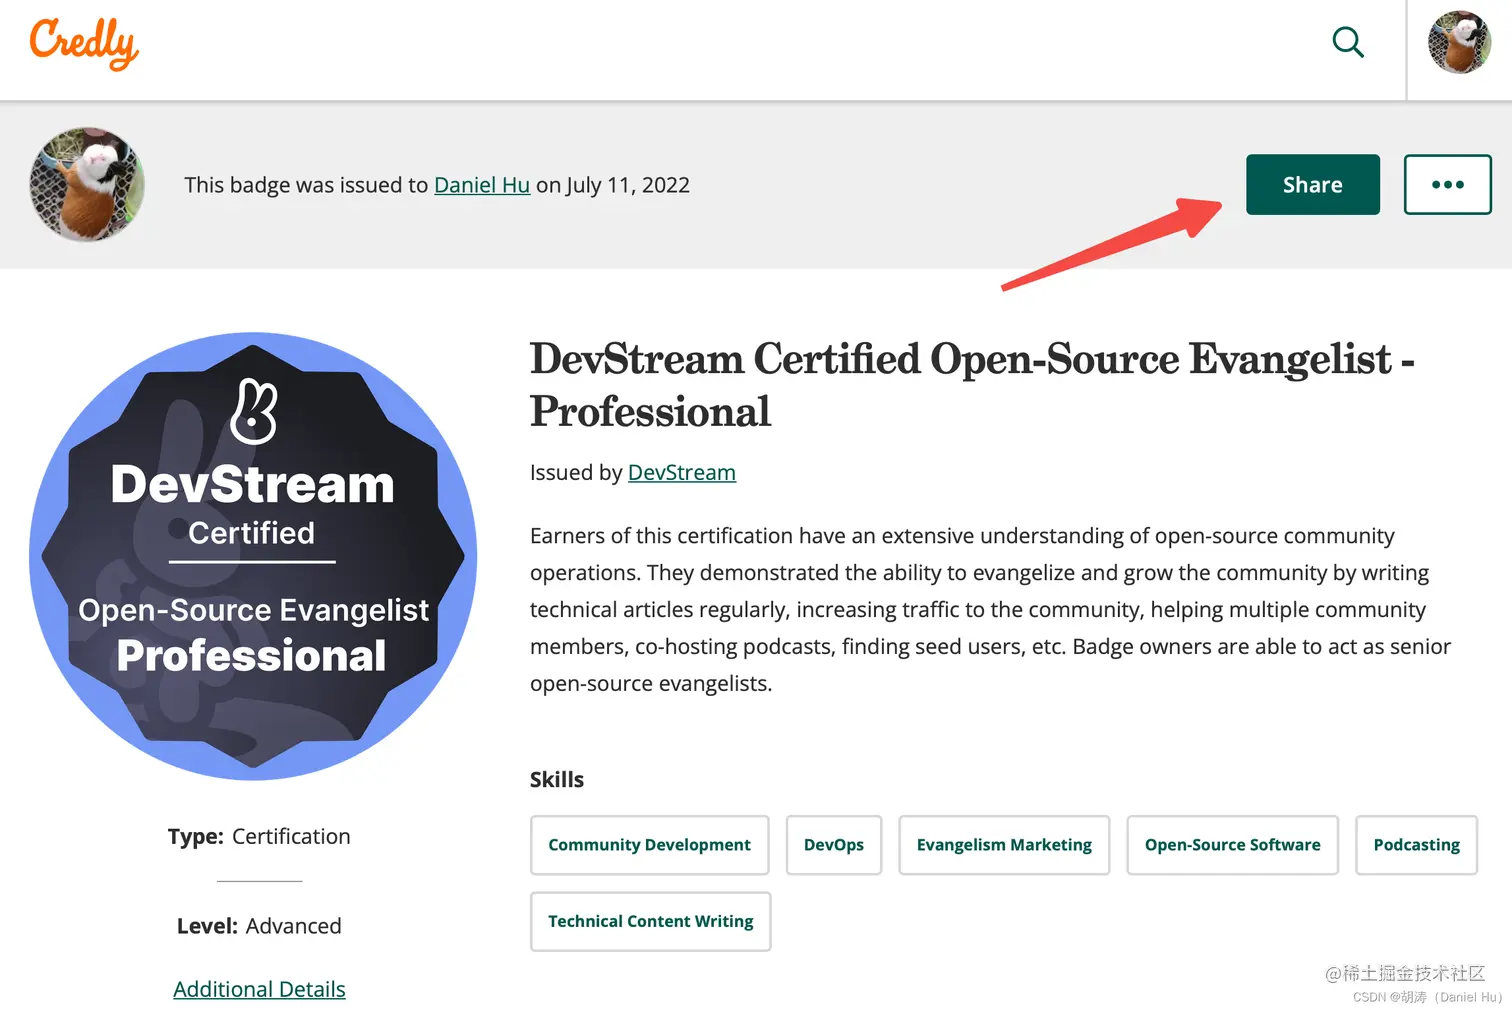Open search with the magnifying glass icon
The image size is (1512, 1010).
click(1348, 42)
